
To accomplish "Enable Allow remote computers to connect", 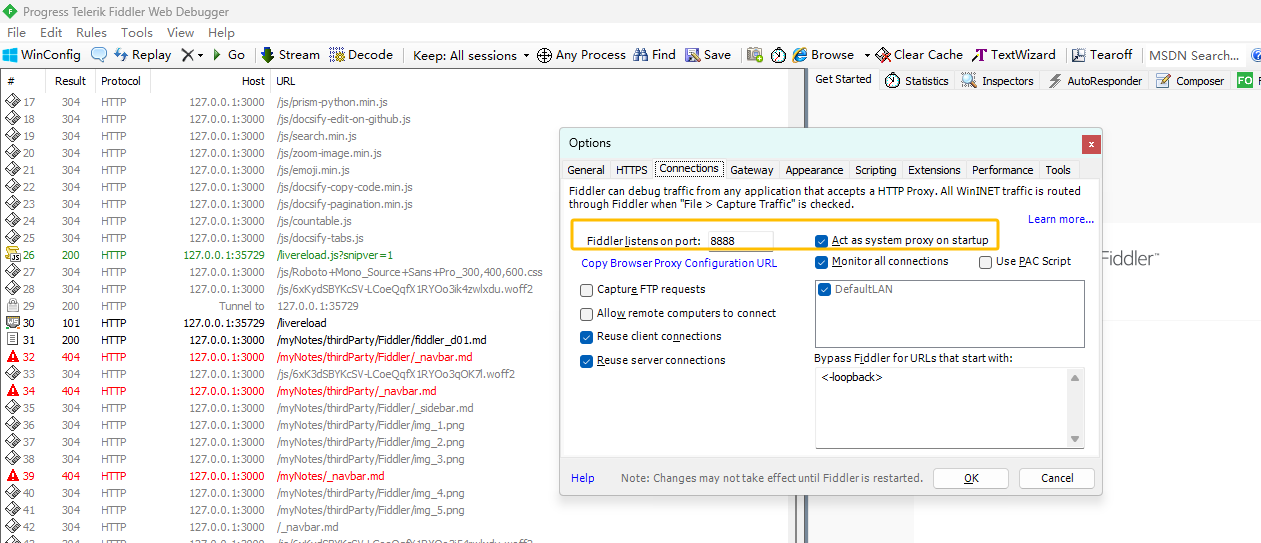I will pos(587,314).
